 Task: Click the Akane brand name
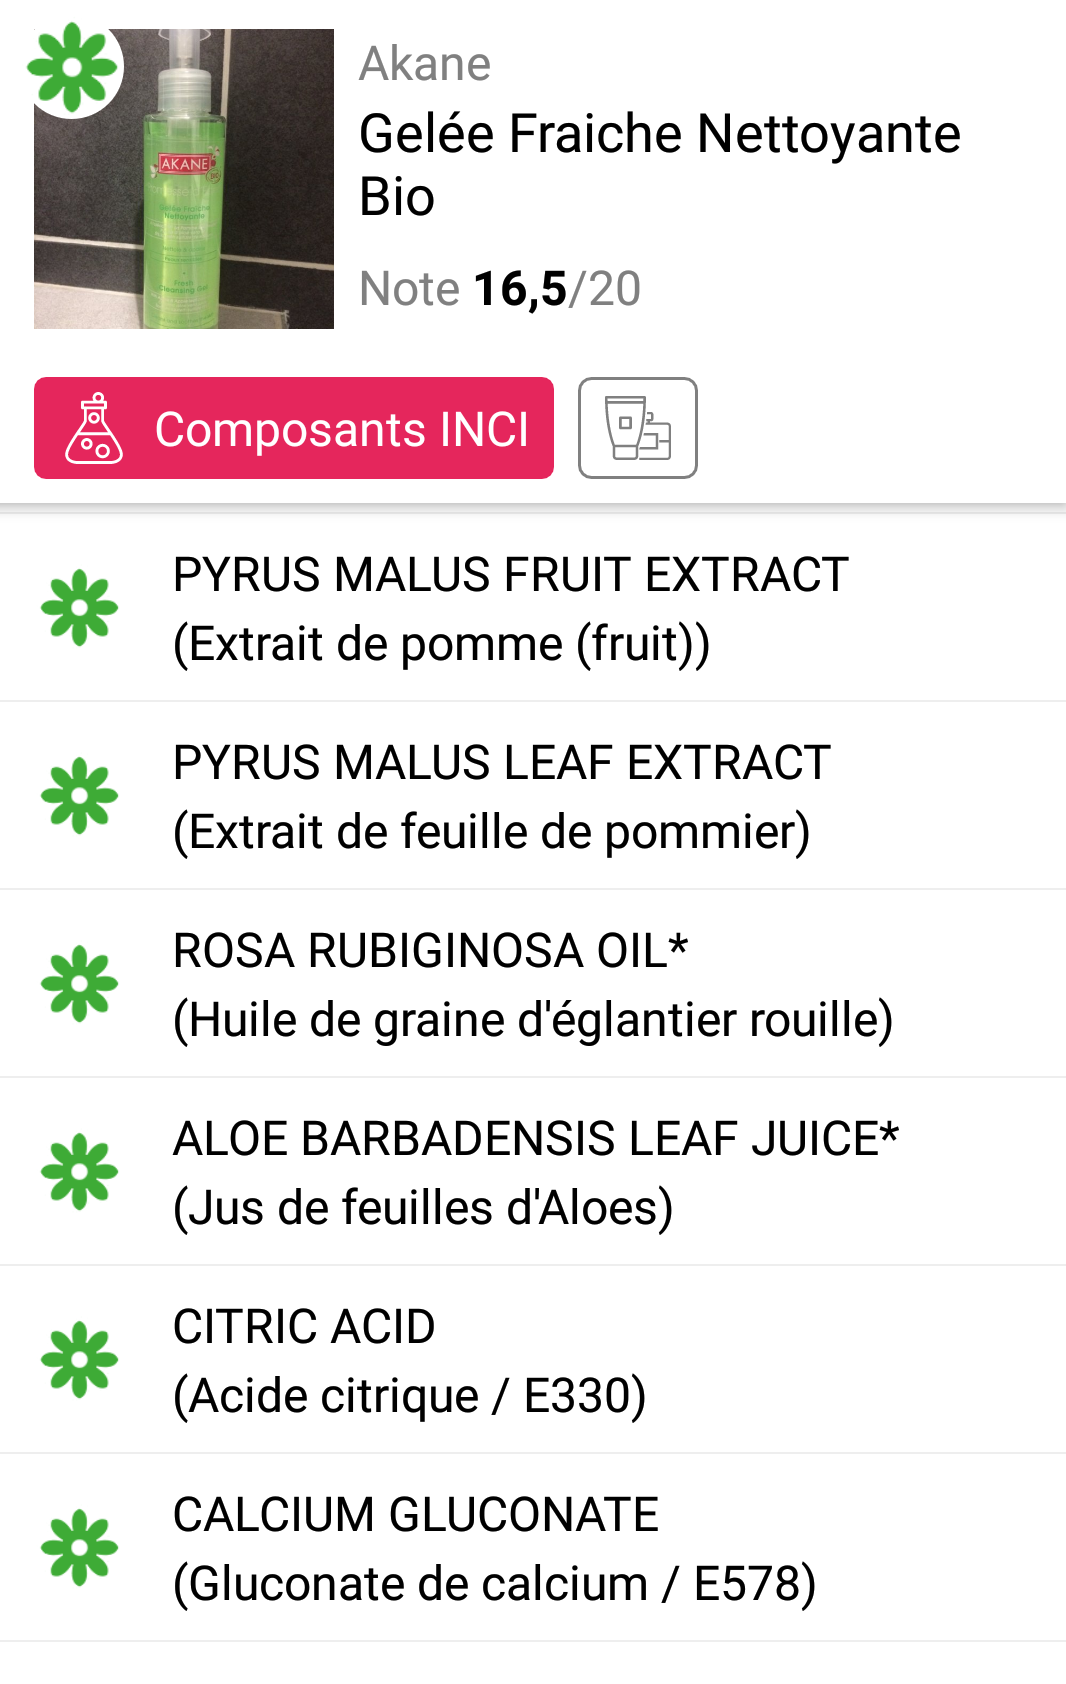pos(425,64)
